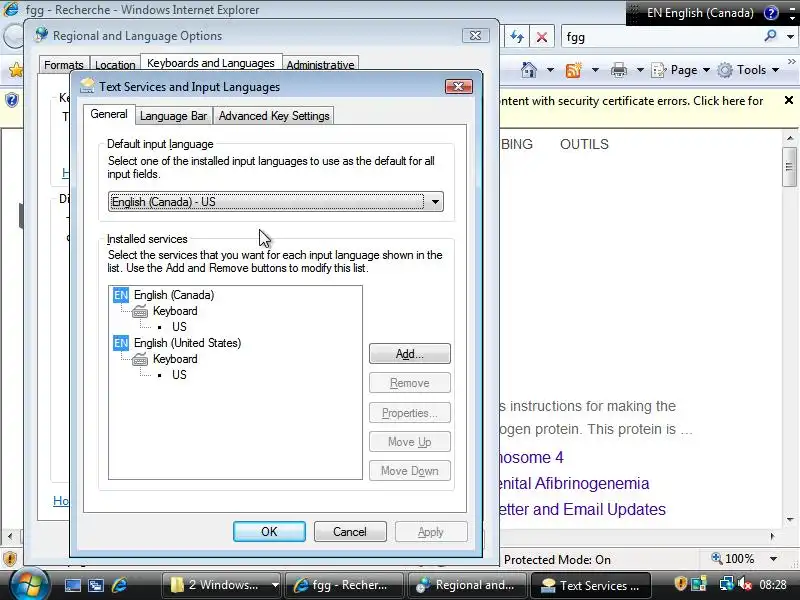Screen dimensions: 800x600
Task: Expand the Home button dropdown arrow
Action: point(550,69)
